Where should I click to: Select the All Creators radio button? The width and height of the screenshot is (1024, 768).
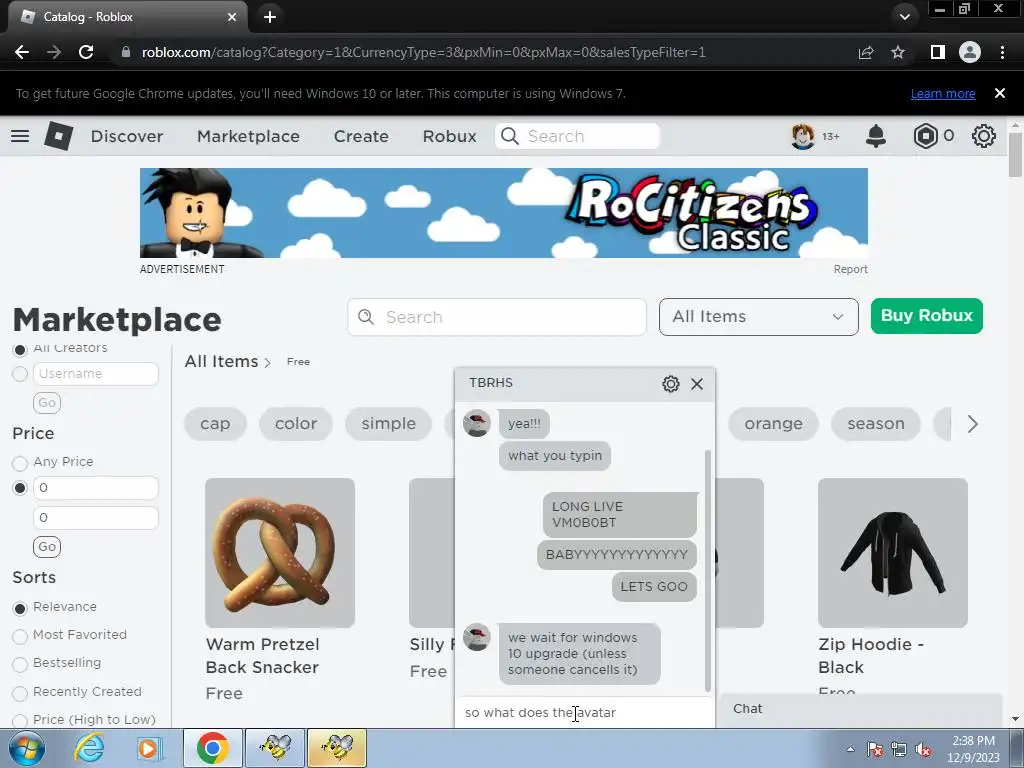point(20,349)
